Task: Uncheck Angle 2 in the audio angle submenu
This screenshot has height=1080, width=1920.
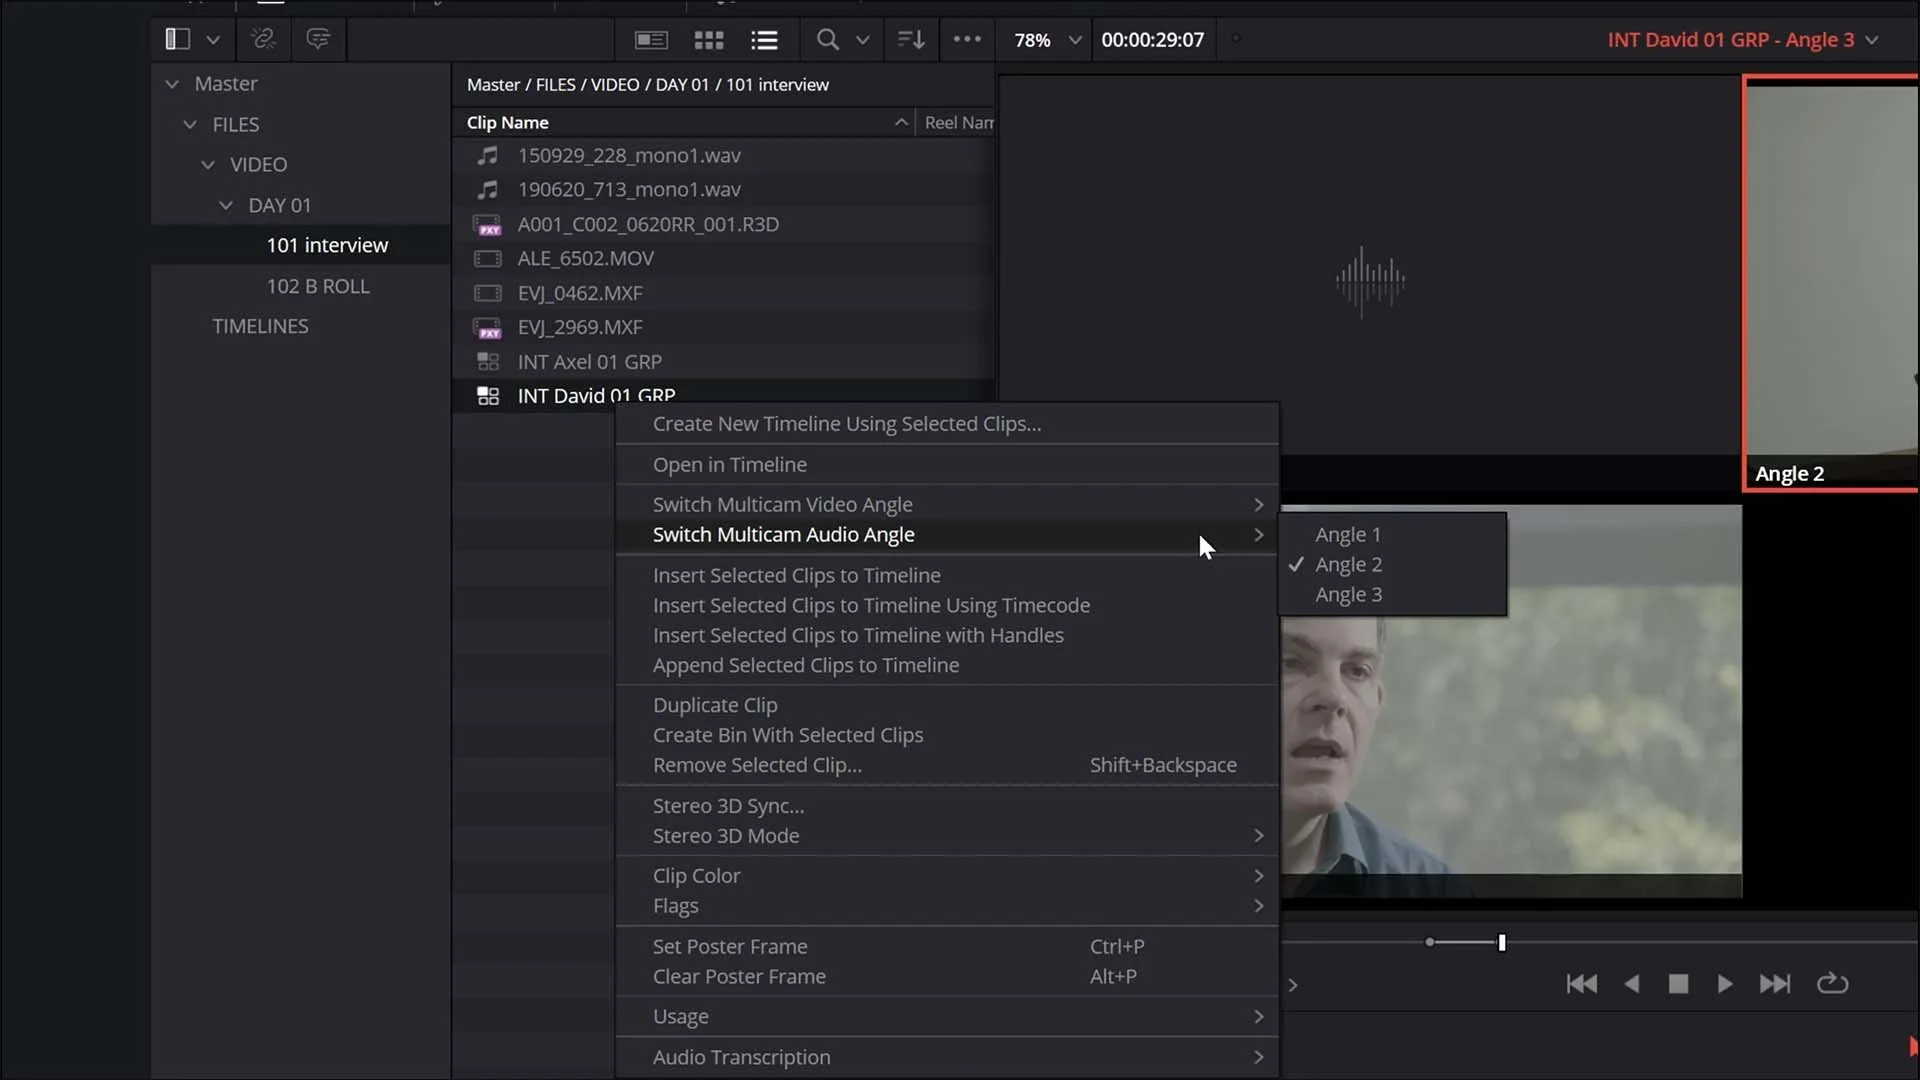Action: pos(1348,564)
